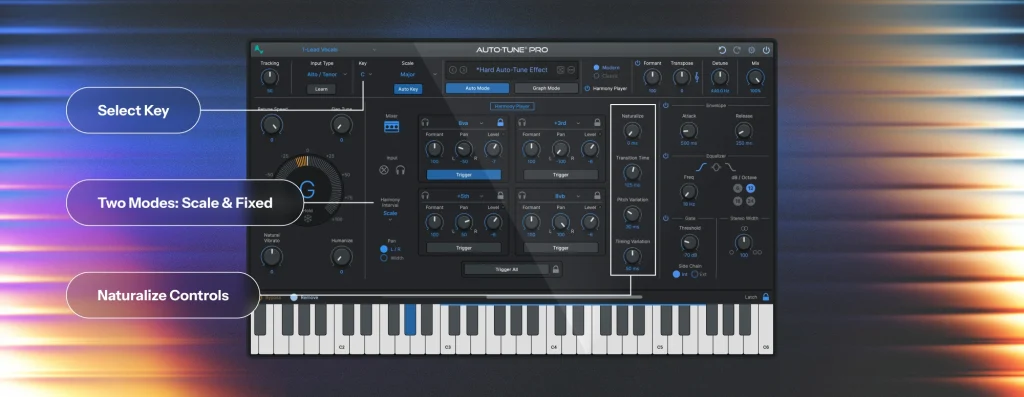Toggle the lock on the +3rd voice

(x=597, y=122)
